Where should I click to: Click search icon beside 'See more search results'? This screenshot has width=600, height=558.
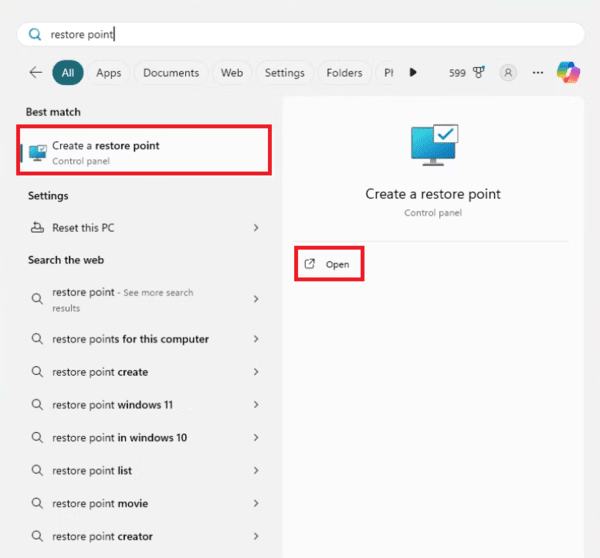[x=37, y=299]
